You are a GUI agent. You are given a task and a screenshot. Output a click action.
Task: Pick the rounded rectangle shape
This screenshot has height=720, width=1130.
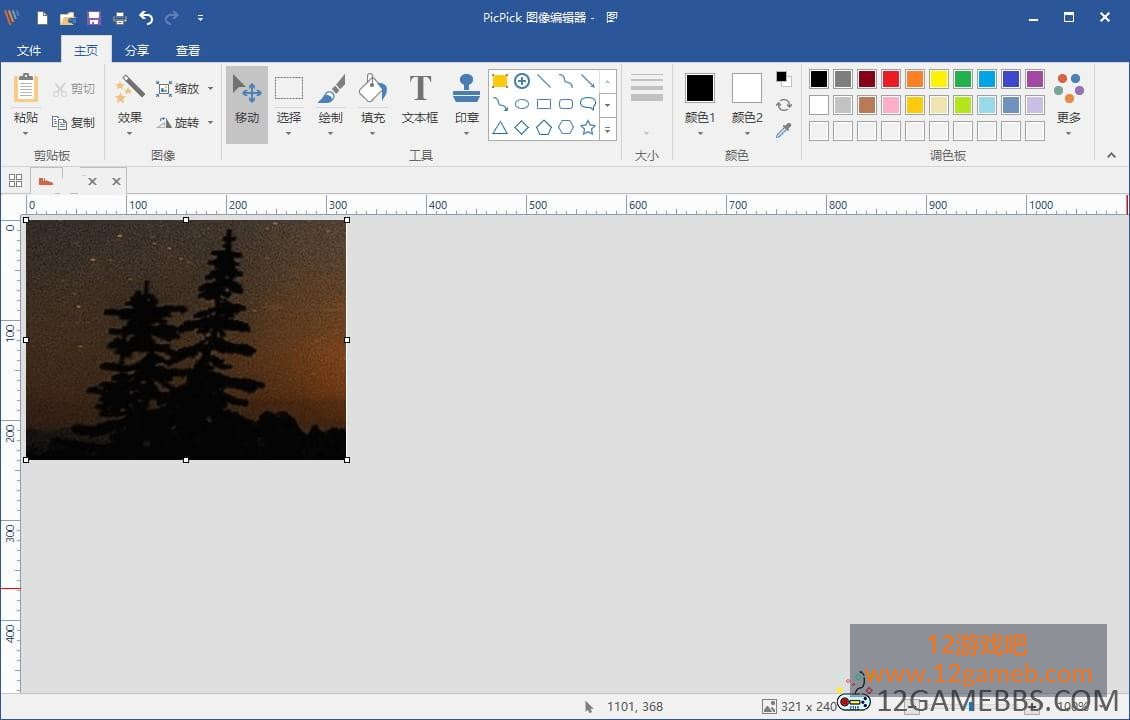566,105
